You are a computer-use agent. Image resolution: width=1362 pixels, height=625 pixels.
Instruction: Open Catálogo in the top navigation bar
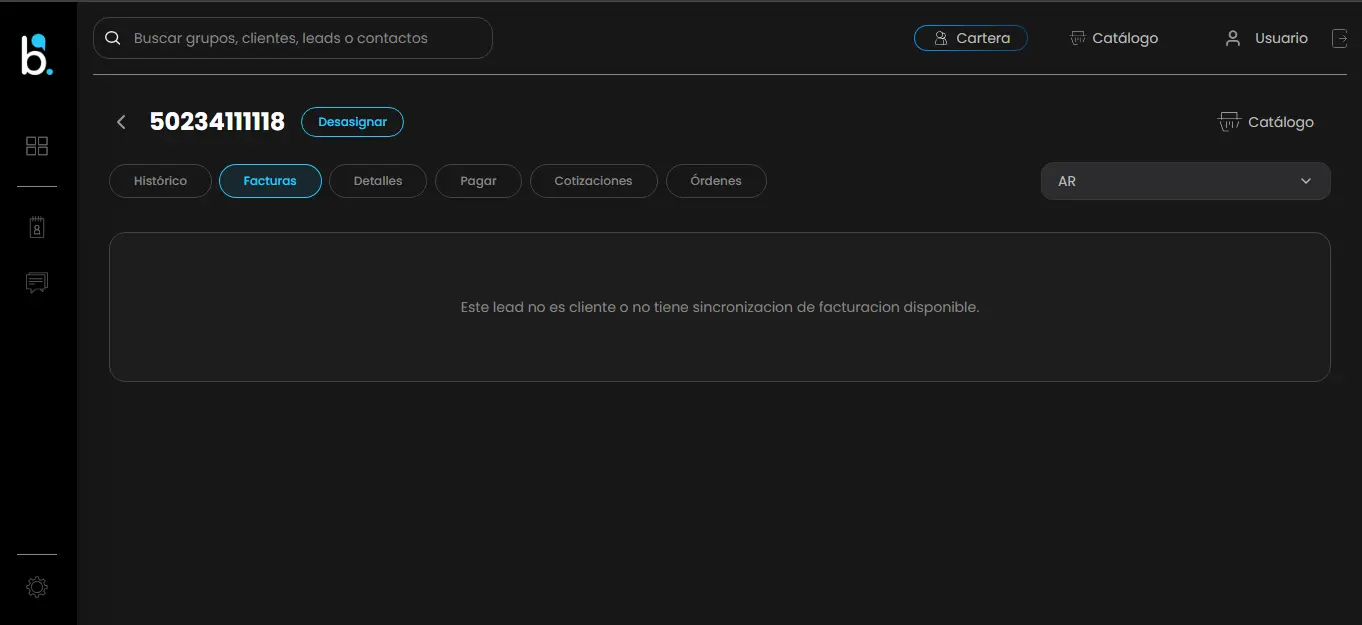coord(1114,38)
